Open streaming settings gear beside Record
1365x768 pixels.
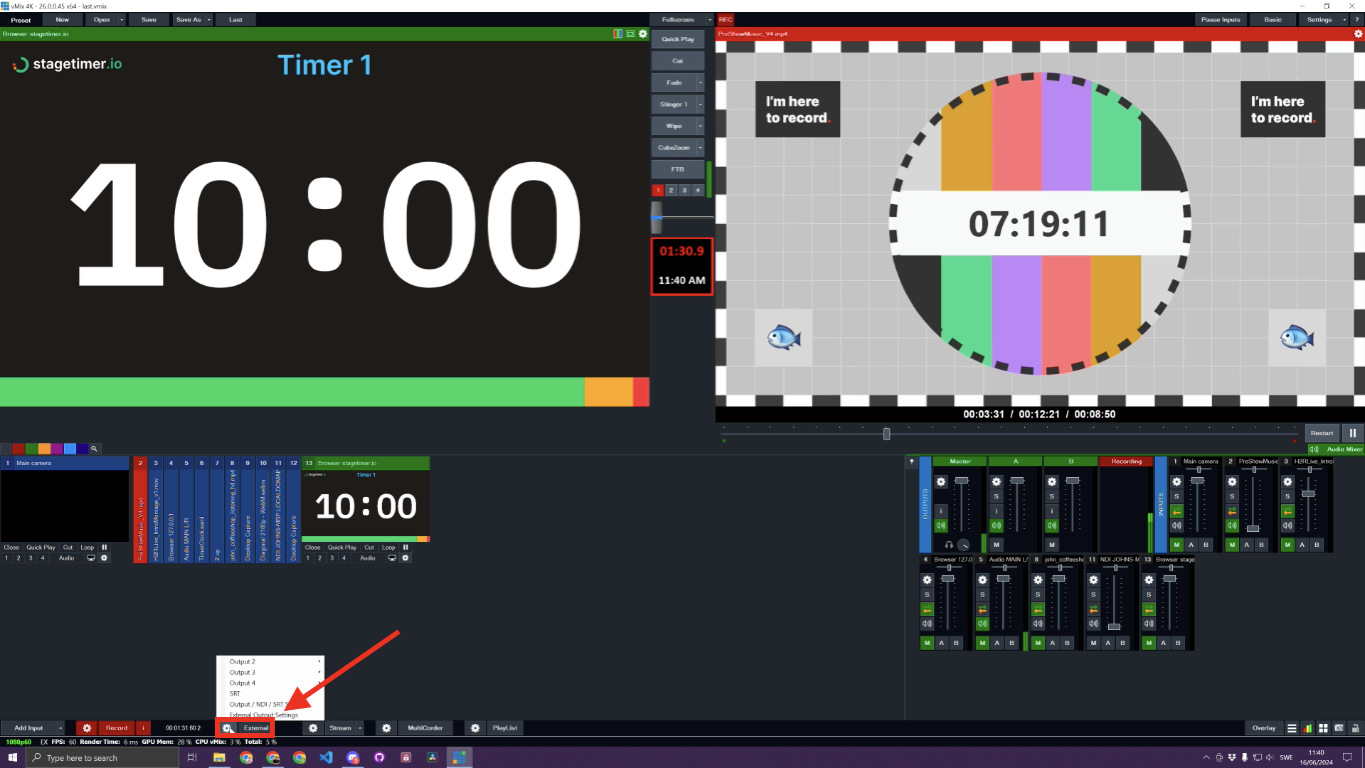85,728
